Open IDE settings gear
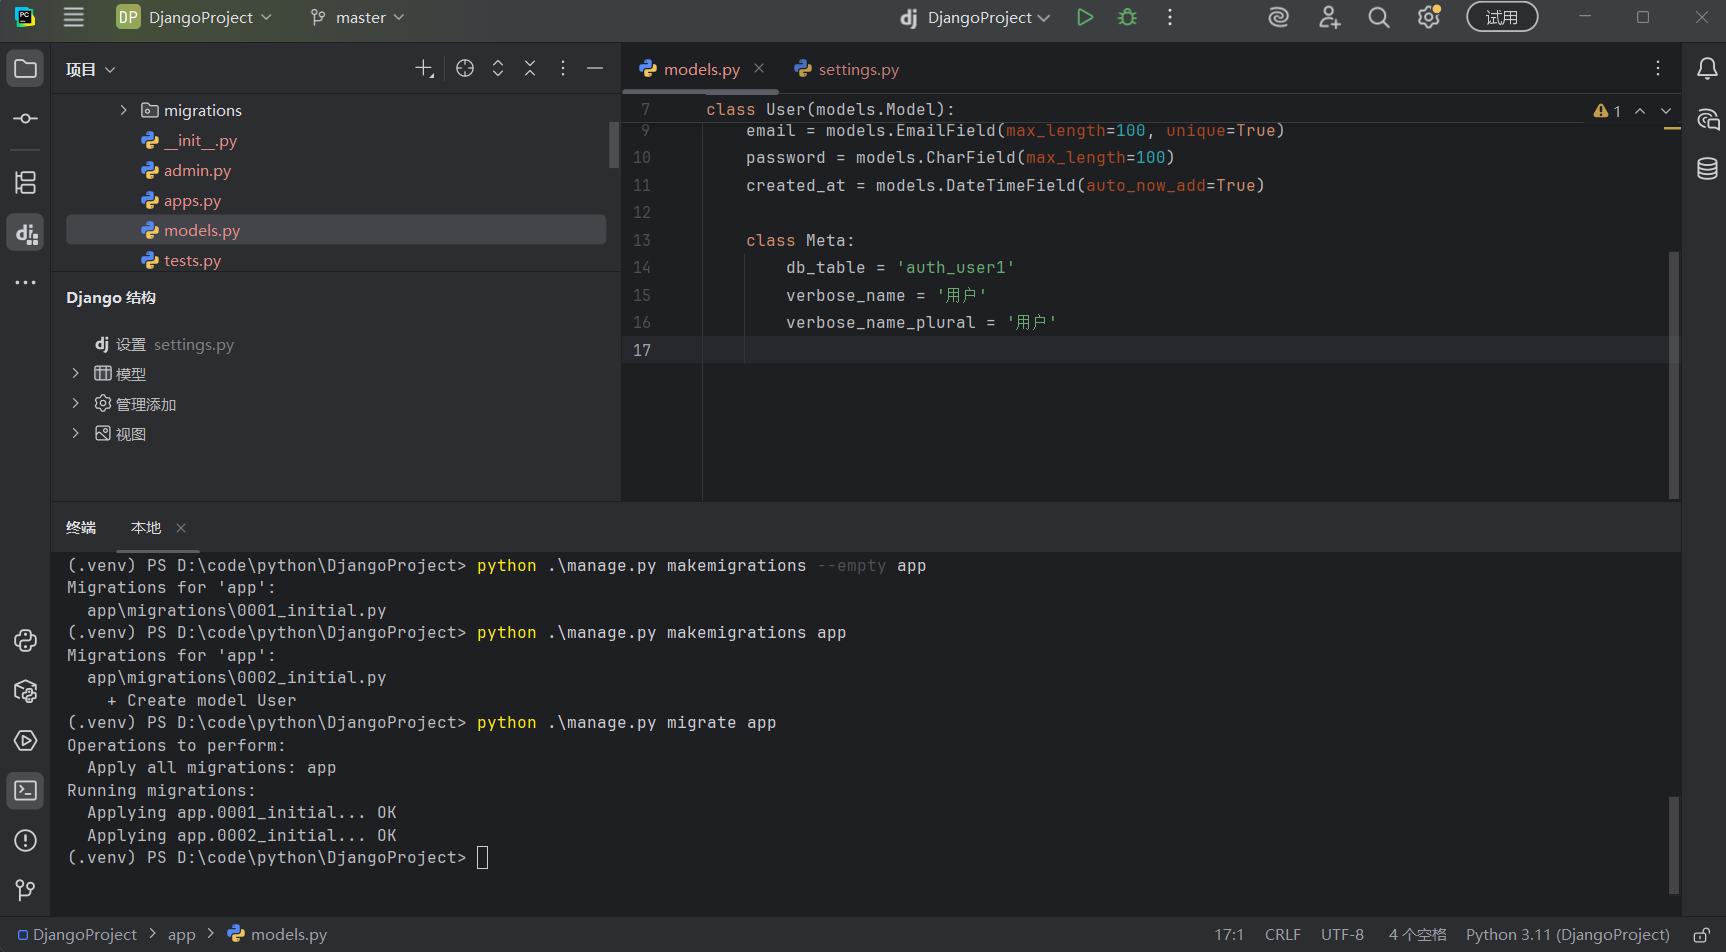The width and height of the screenshot is (1726, 952). click(x=1429, y=17)
